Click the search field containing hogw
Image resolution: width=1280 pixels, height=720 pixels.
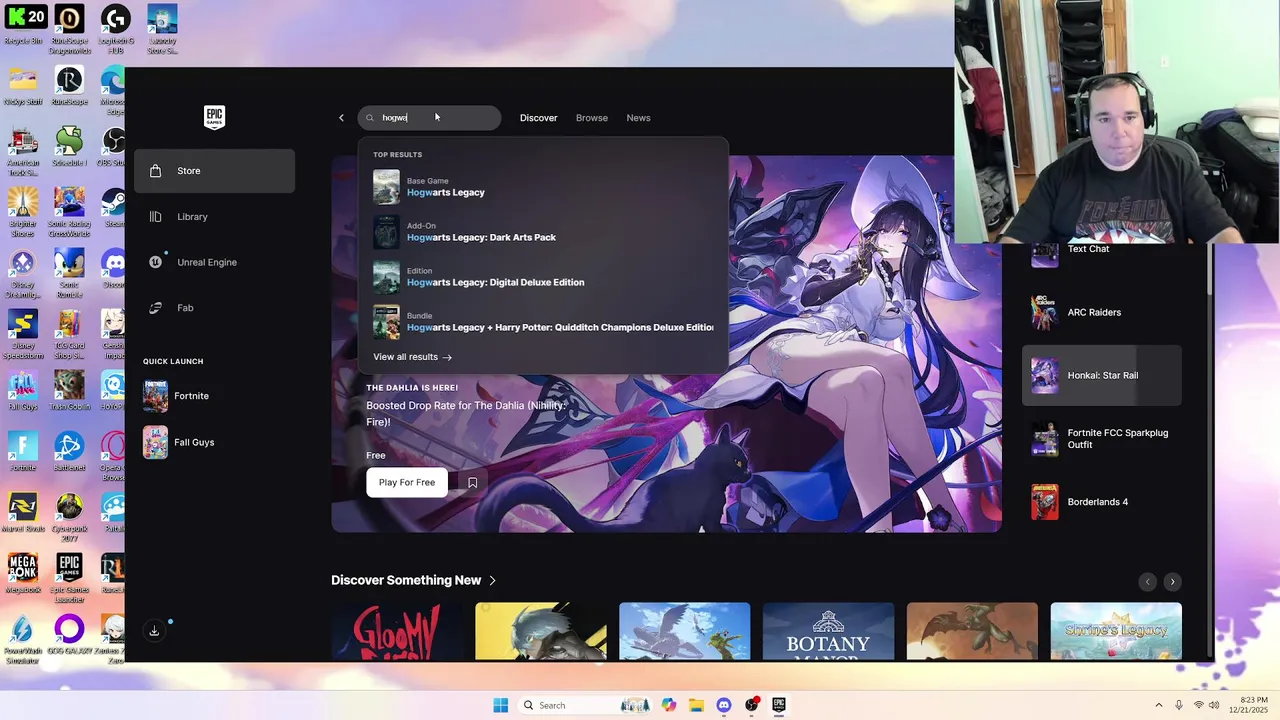coord(429,118)
